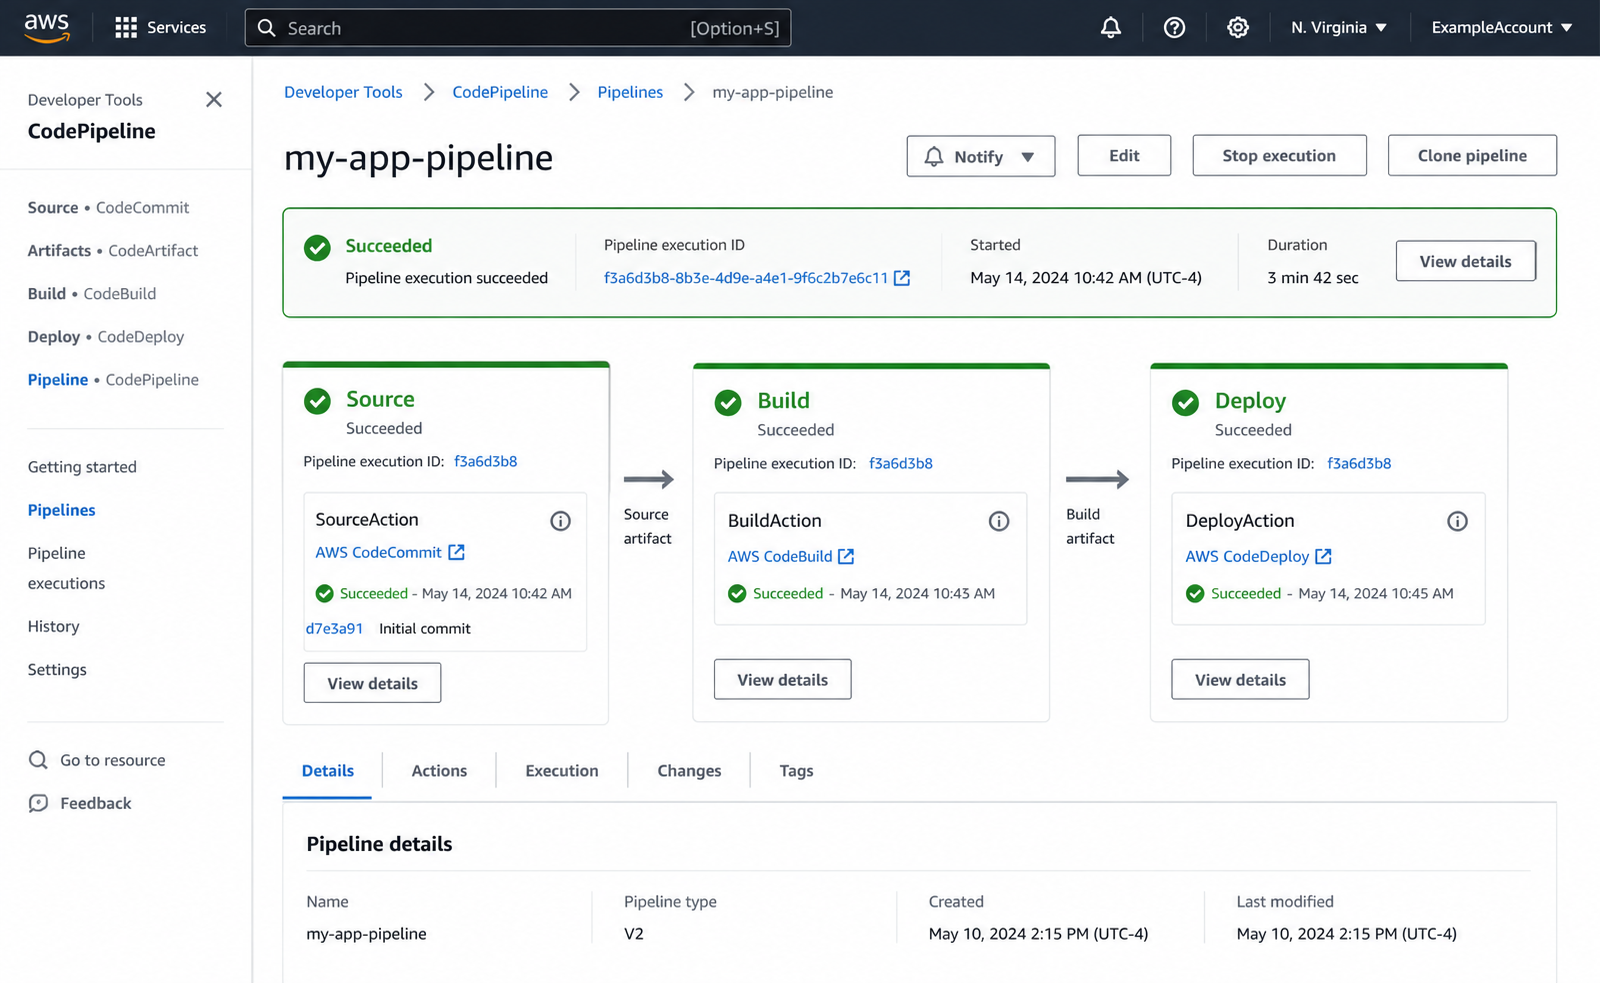This screenshot has height=983, width=1600.
Task: Click external link icon beside execution ID
Action: coord(902,278)
